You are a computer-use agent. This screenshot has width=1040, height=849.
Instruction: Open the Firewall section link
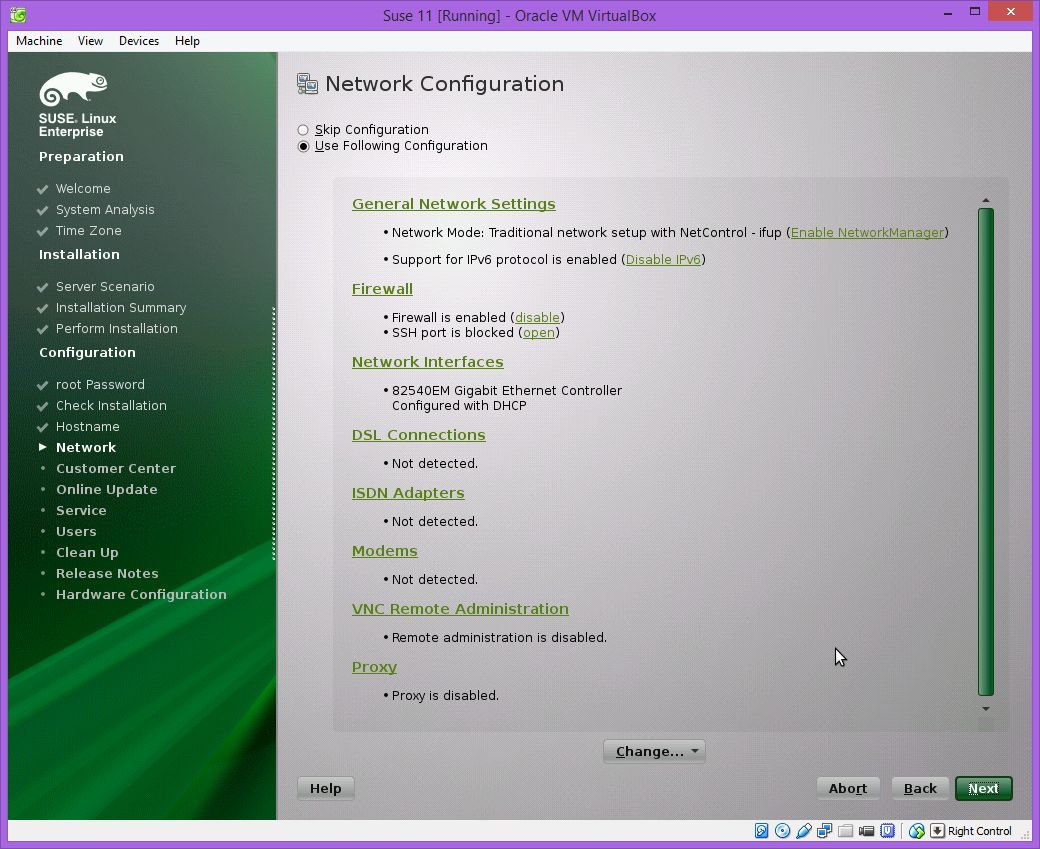pyautogui.click(x=382, y=289)
